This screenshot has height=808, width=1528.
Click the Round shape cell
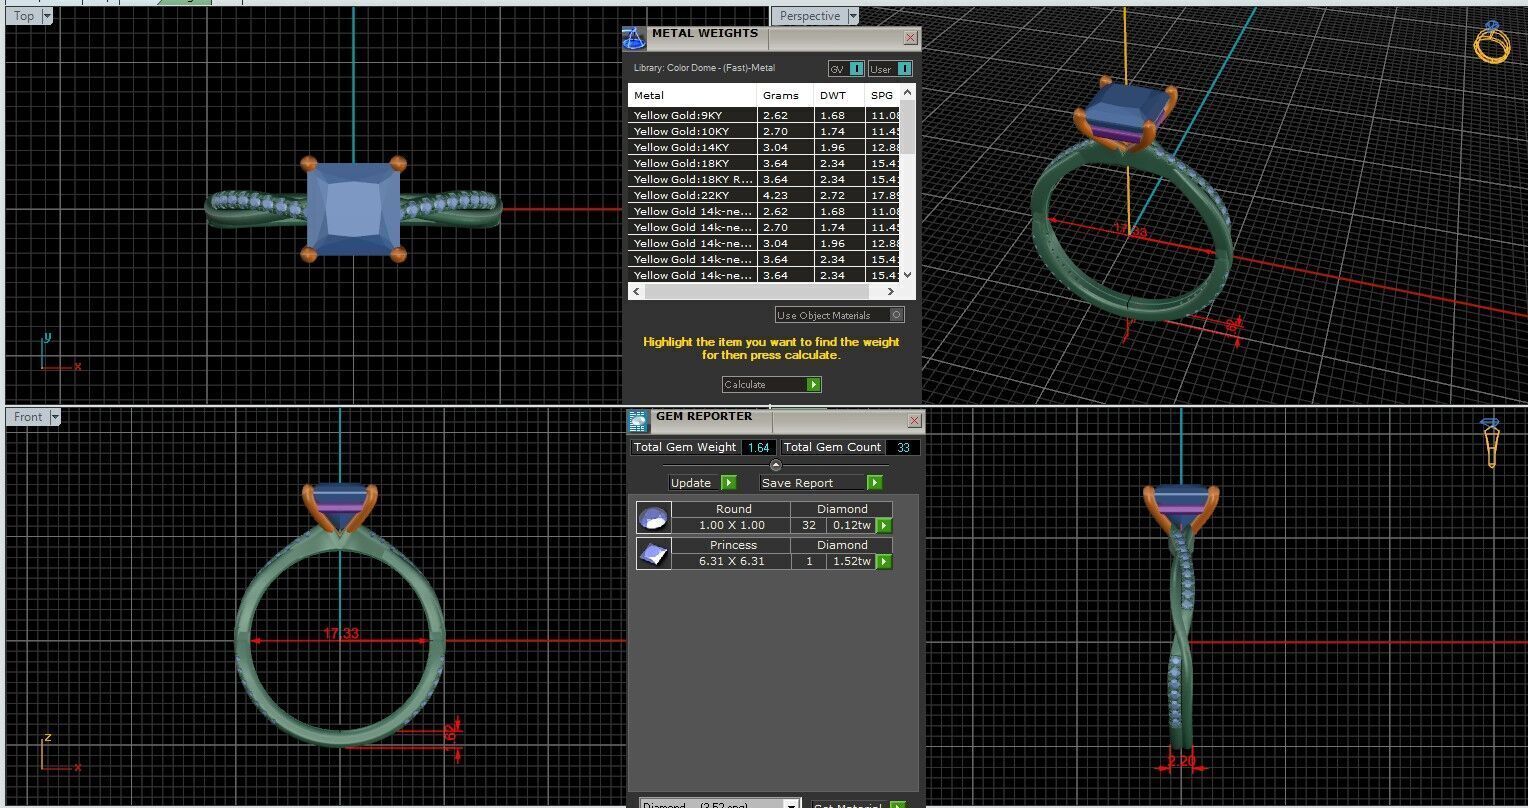[733, 509]
